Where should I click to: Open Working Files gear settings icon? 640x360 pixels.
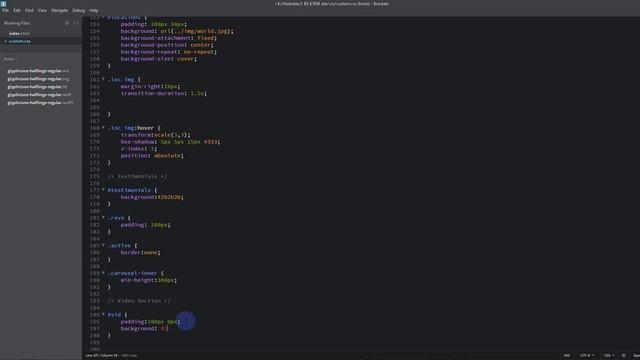point(67,23)
